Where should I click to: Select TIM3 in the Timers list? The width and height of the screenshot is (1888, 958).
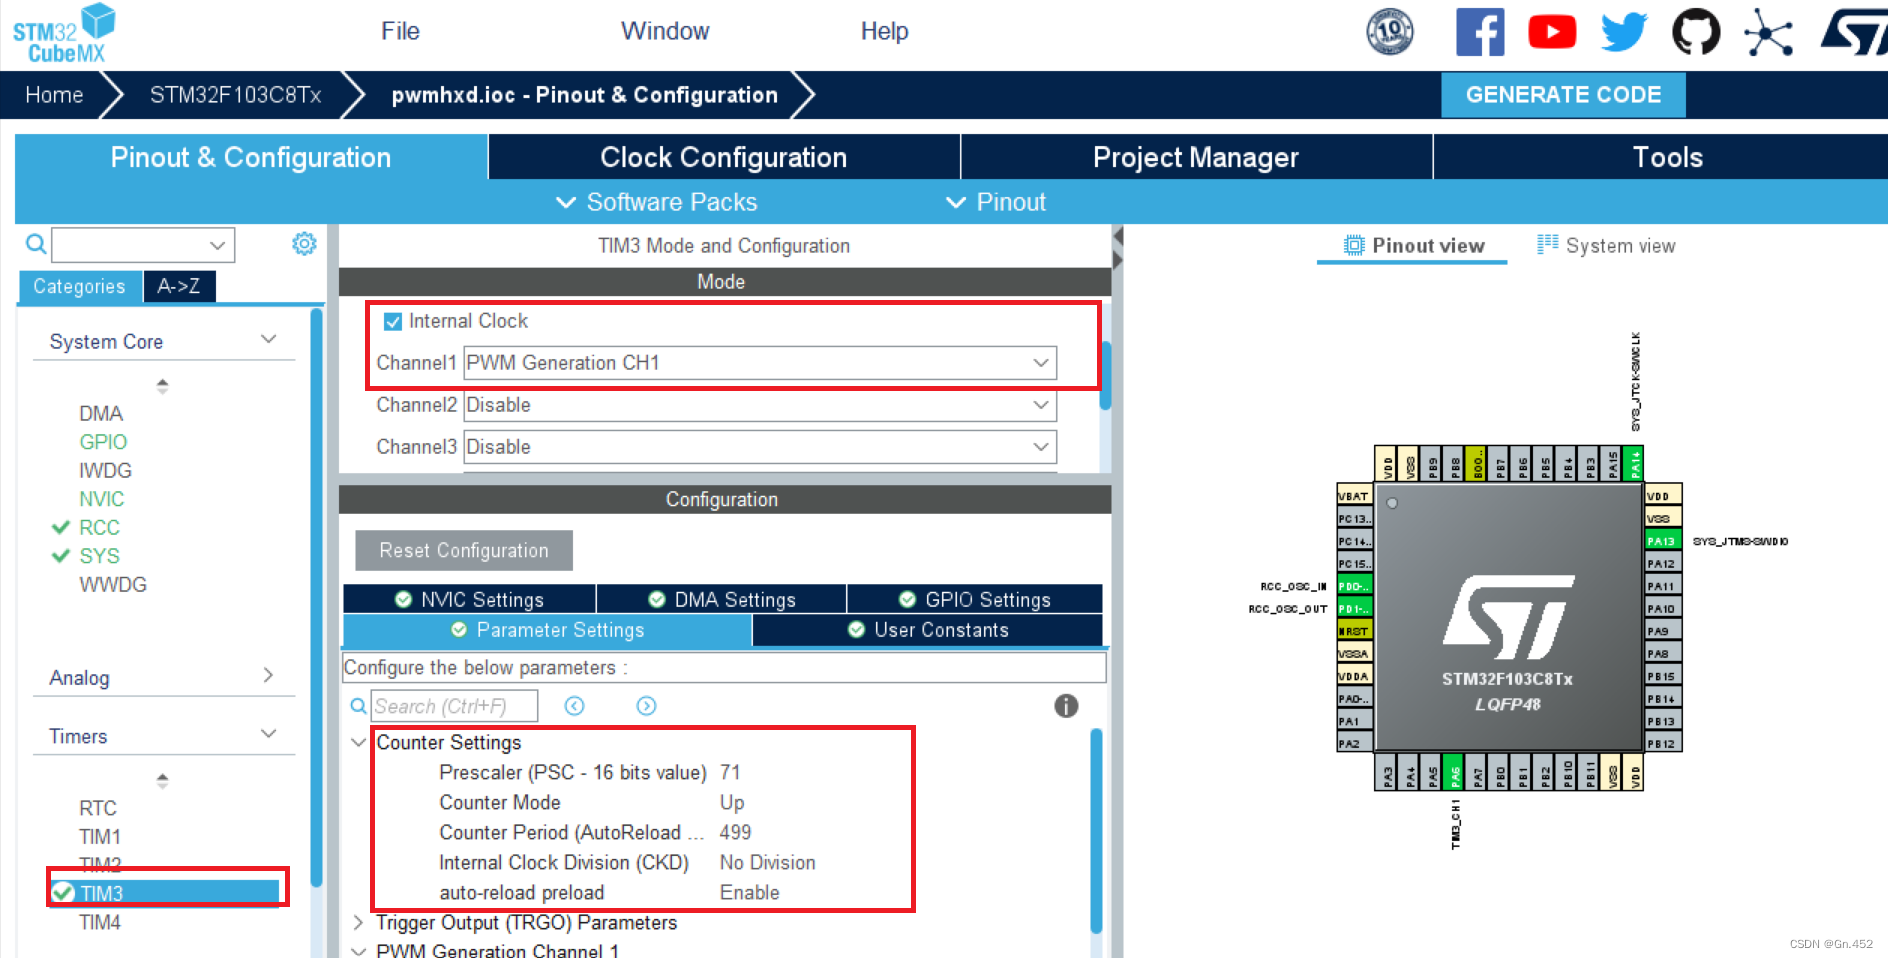[x=166, y=892]
